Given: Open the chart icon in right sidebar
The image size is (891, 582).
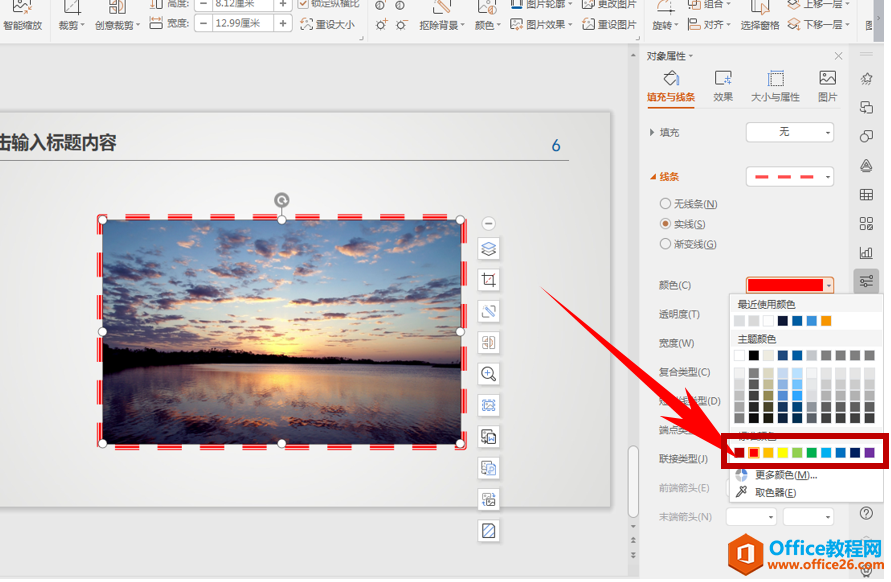Looking at the screenshot, I should click(x=866, y=252).
